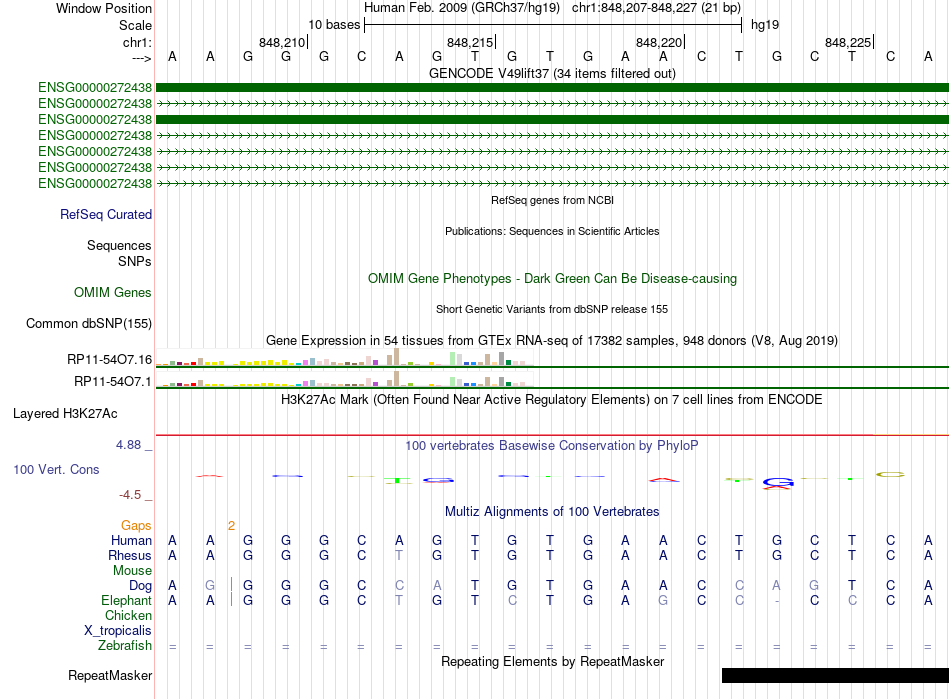This screenshot has width=950, height=699.
Task: Click the orange insertion bar in Elephant row
Action: [x=231, y=600]
